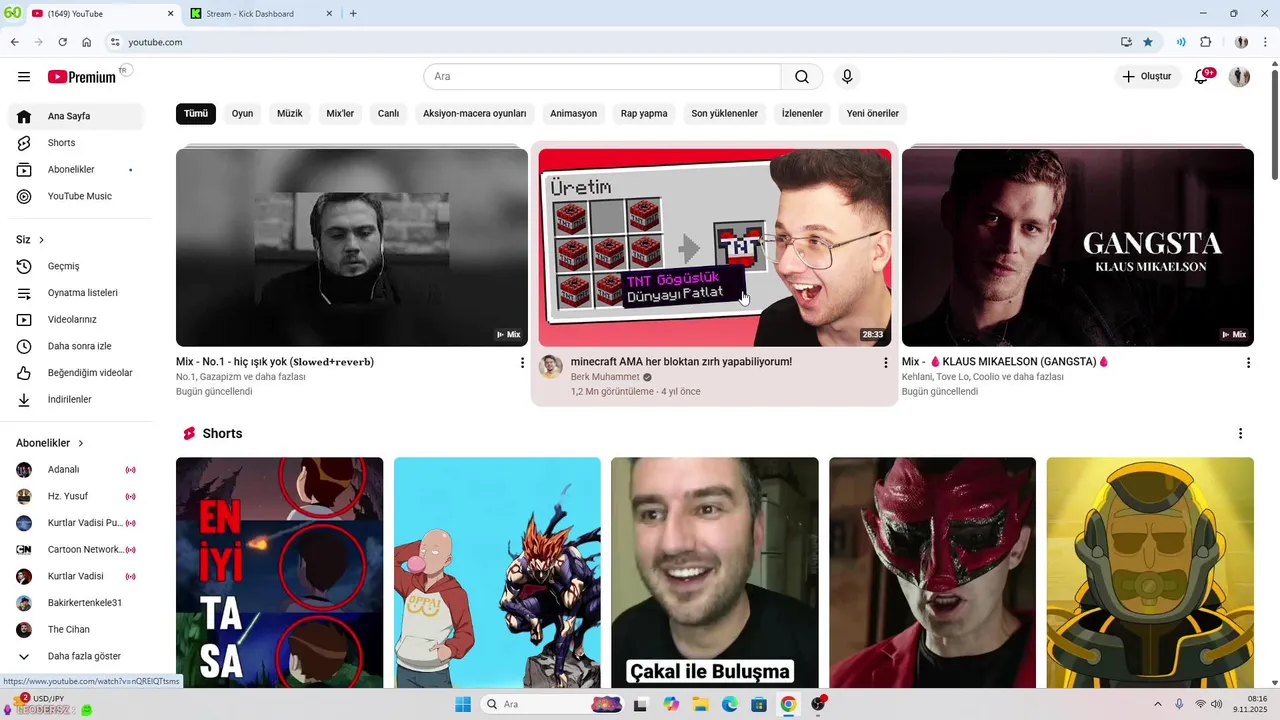Open Oynatma listeleri in sidebar

(x=76, y=293)
